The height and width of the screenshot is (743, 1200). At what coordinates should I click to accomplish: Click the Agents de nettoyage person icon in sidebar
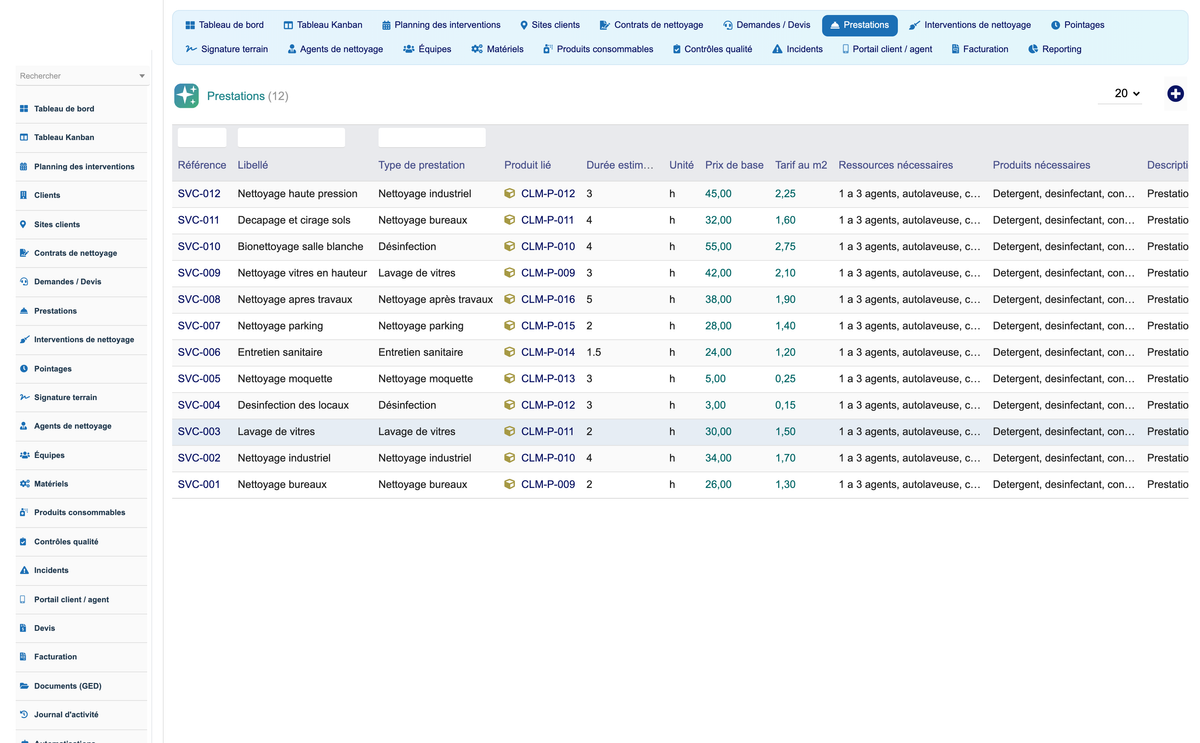pyautogui.click(x=24, y=426)
